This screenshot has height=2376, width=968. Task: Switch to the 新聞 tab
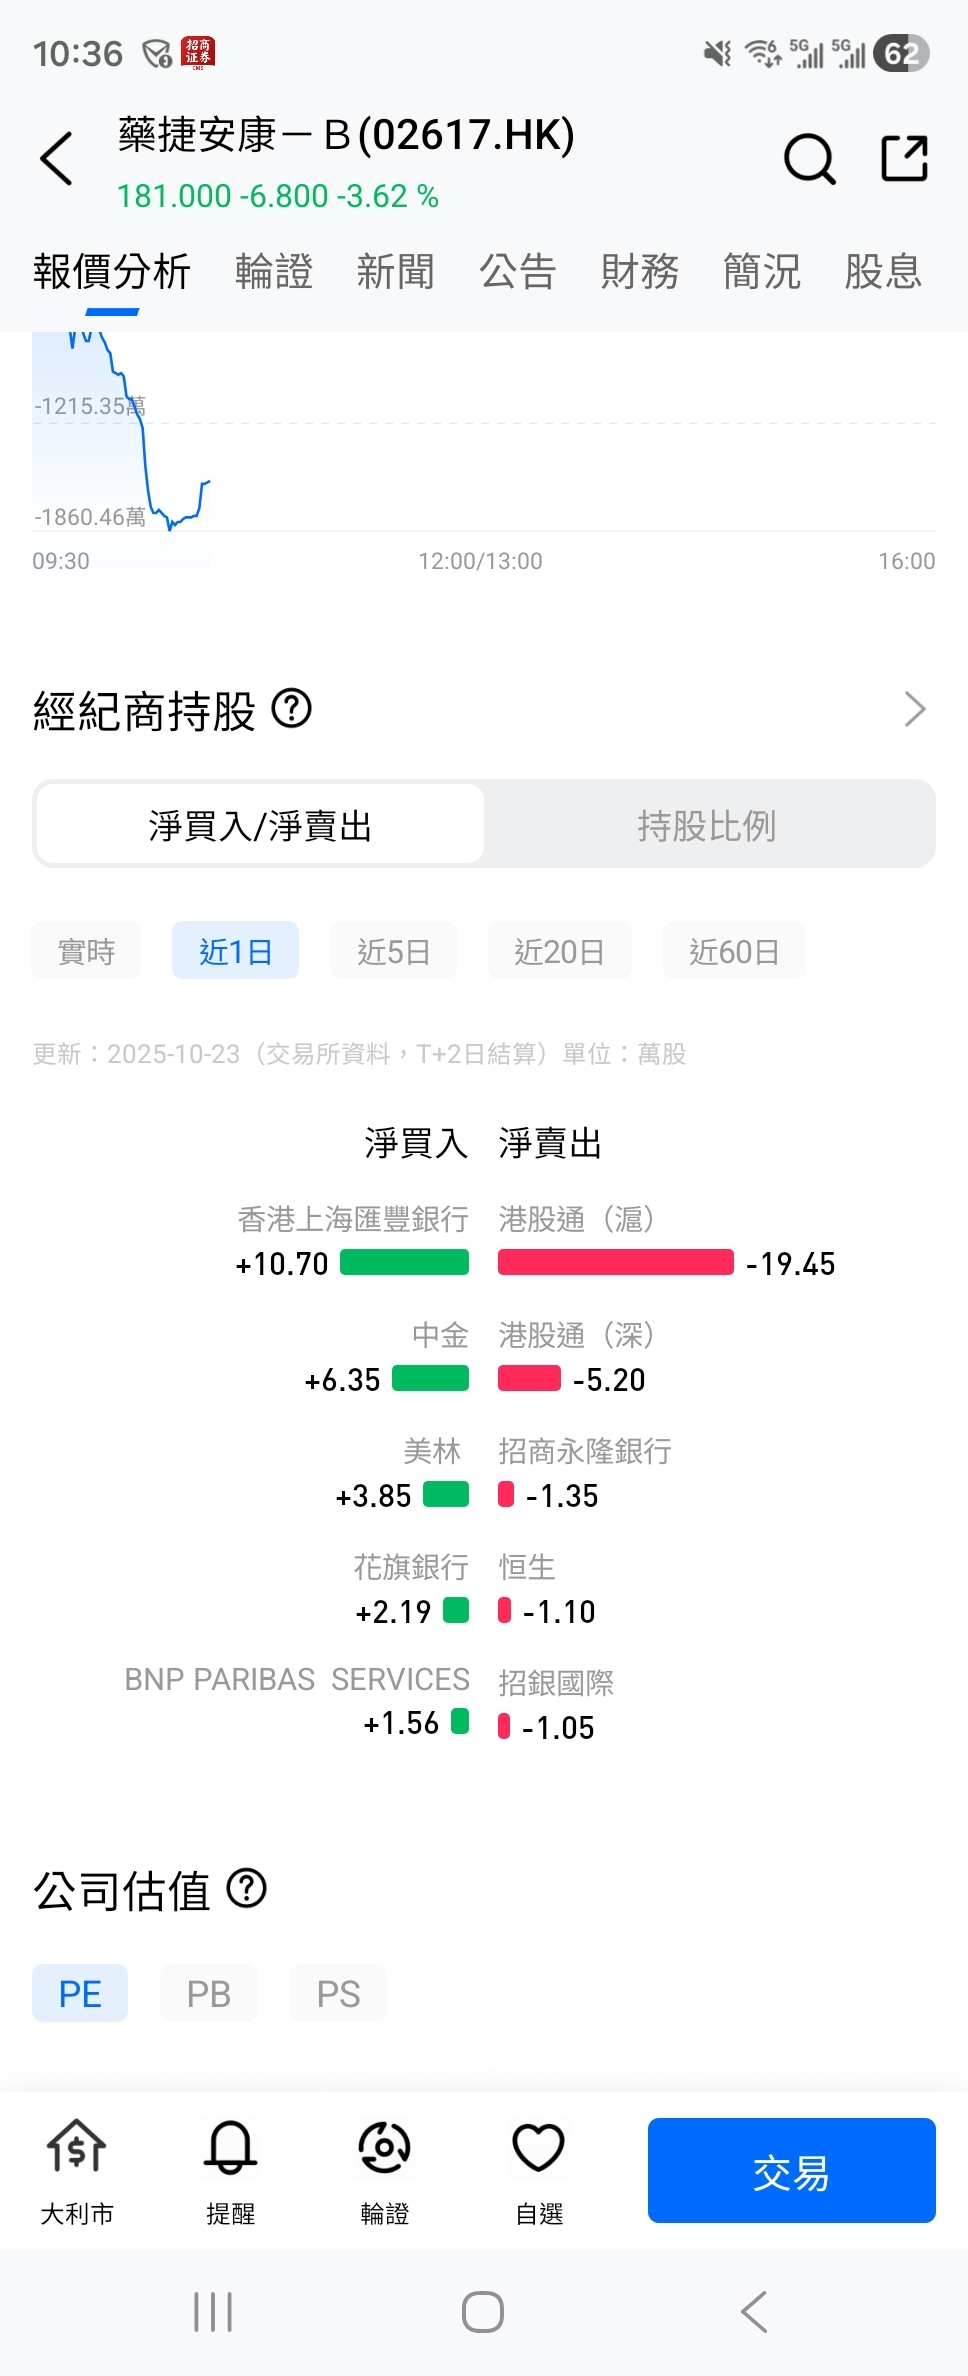(x=396, y=272)
